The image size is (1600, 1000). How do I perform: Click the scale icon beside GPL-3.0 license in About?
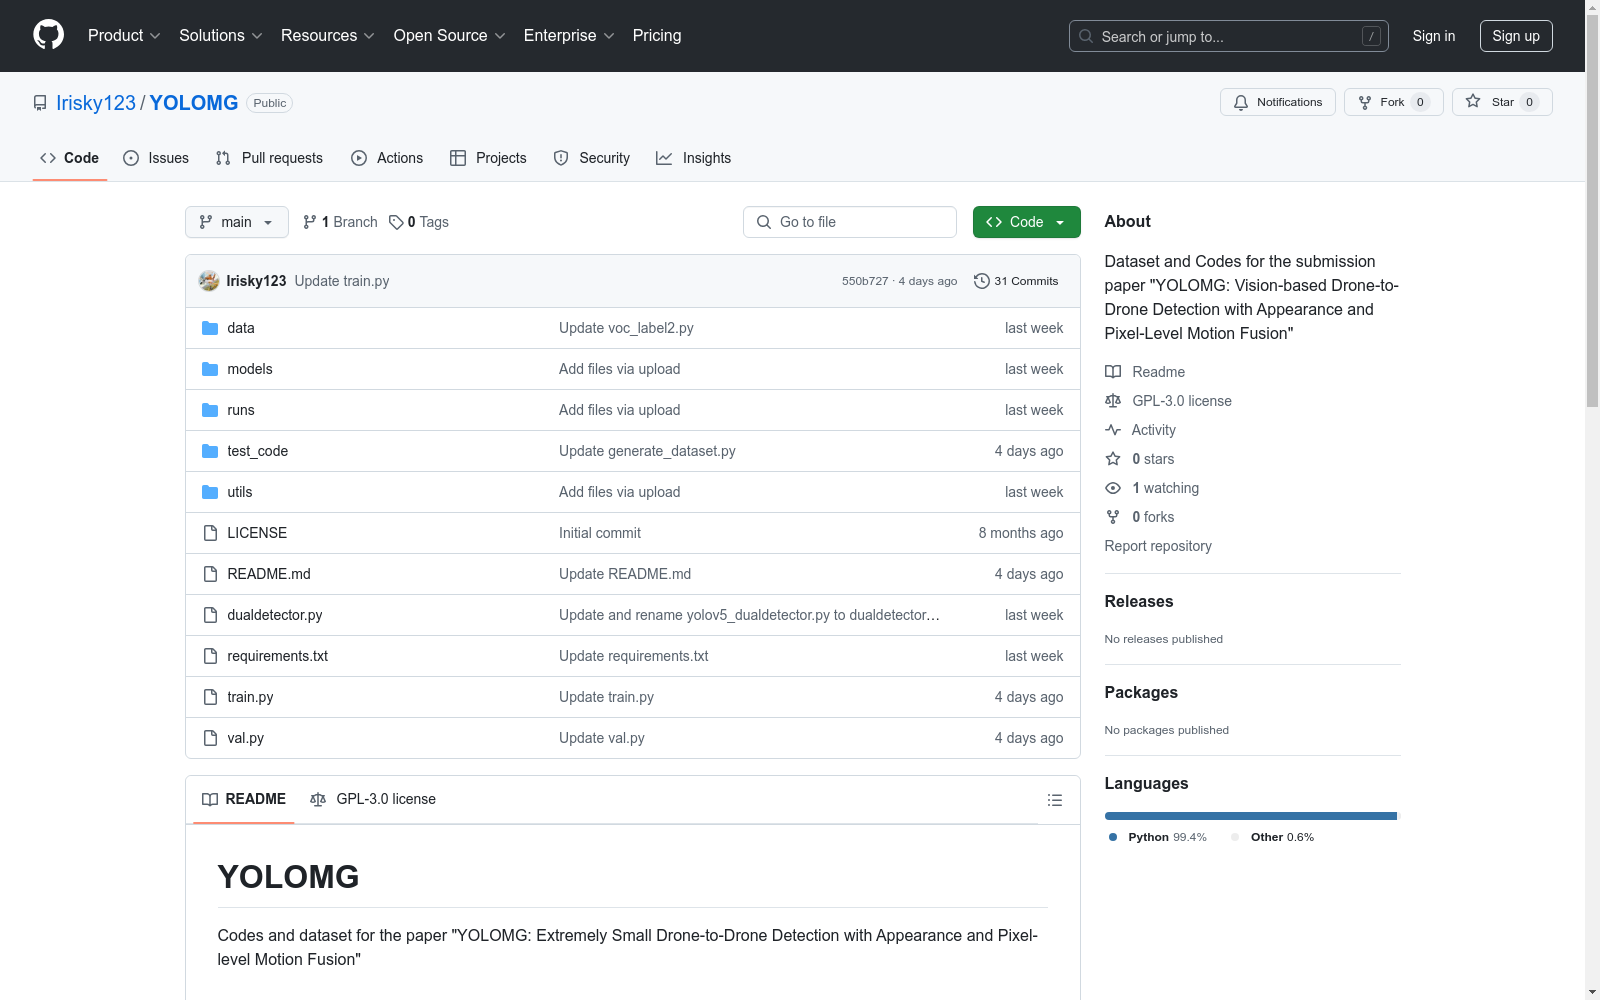[x=1113, y=401]
